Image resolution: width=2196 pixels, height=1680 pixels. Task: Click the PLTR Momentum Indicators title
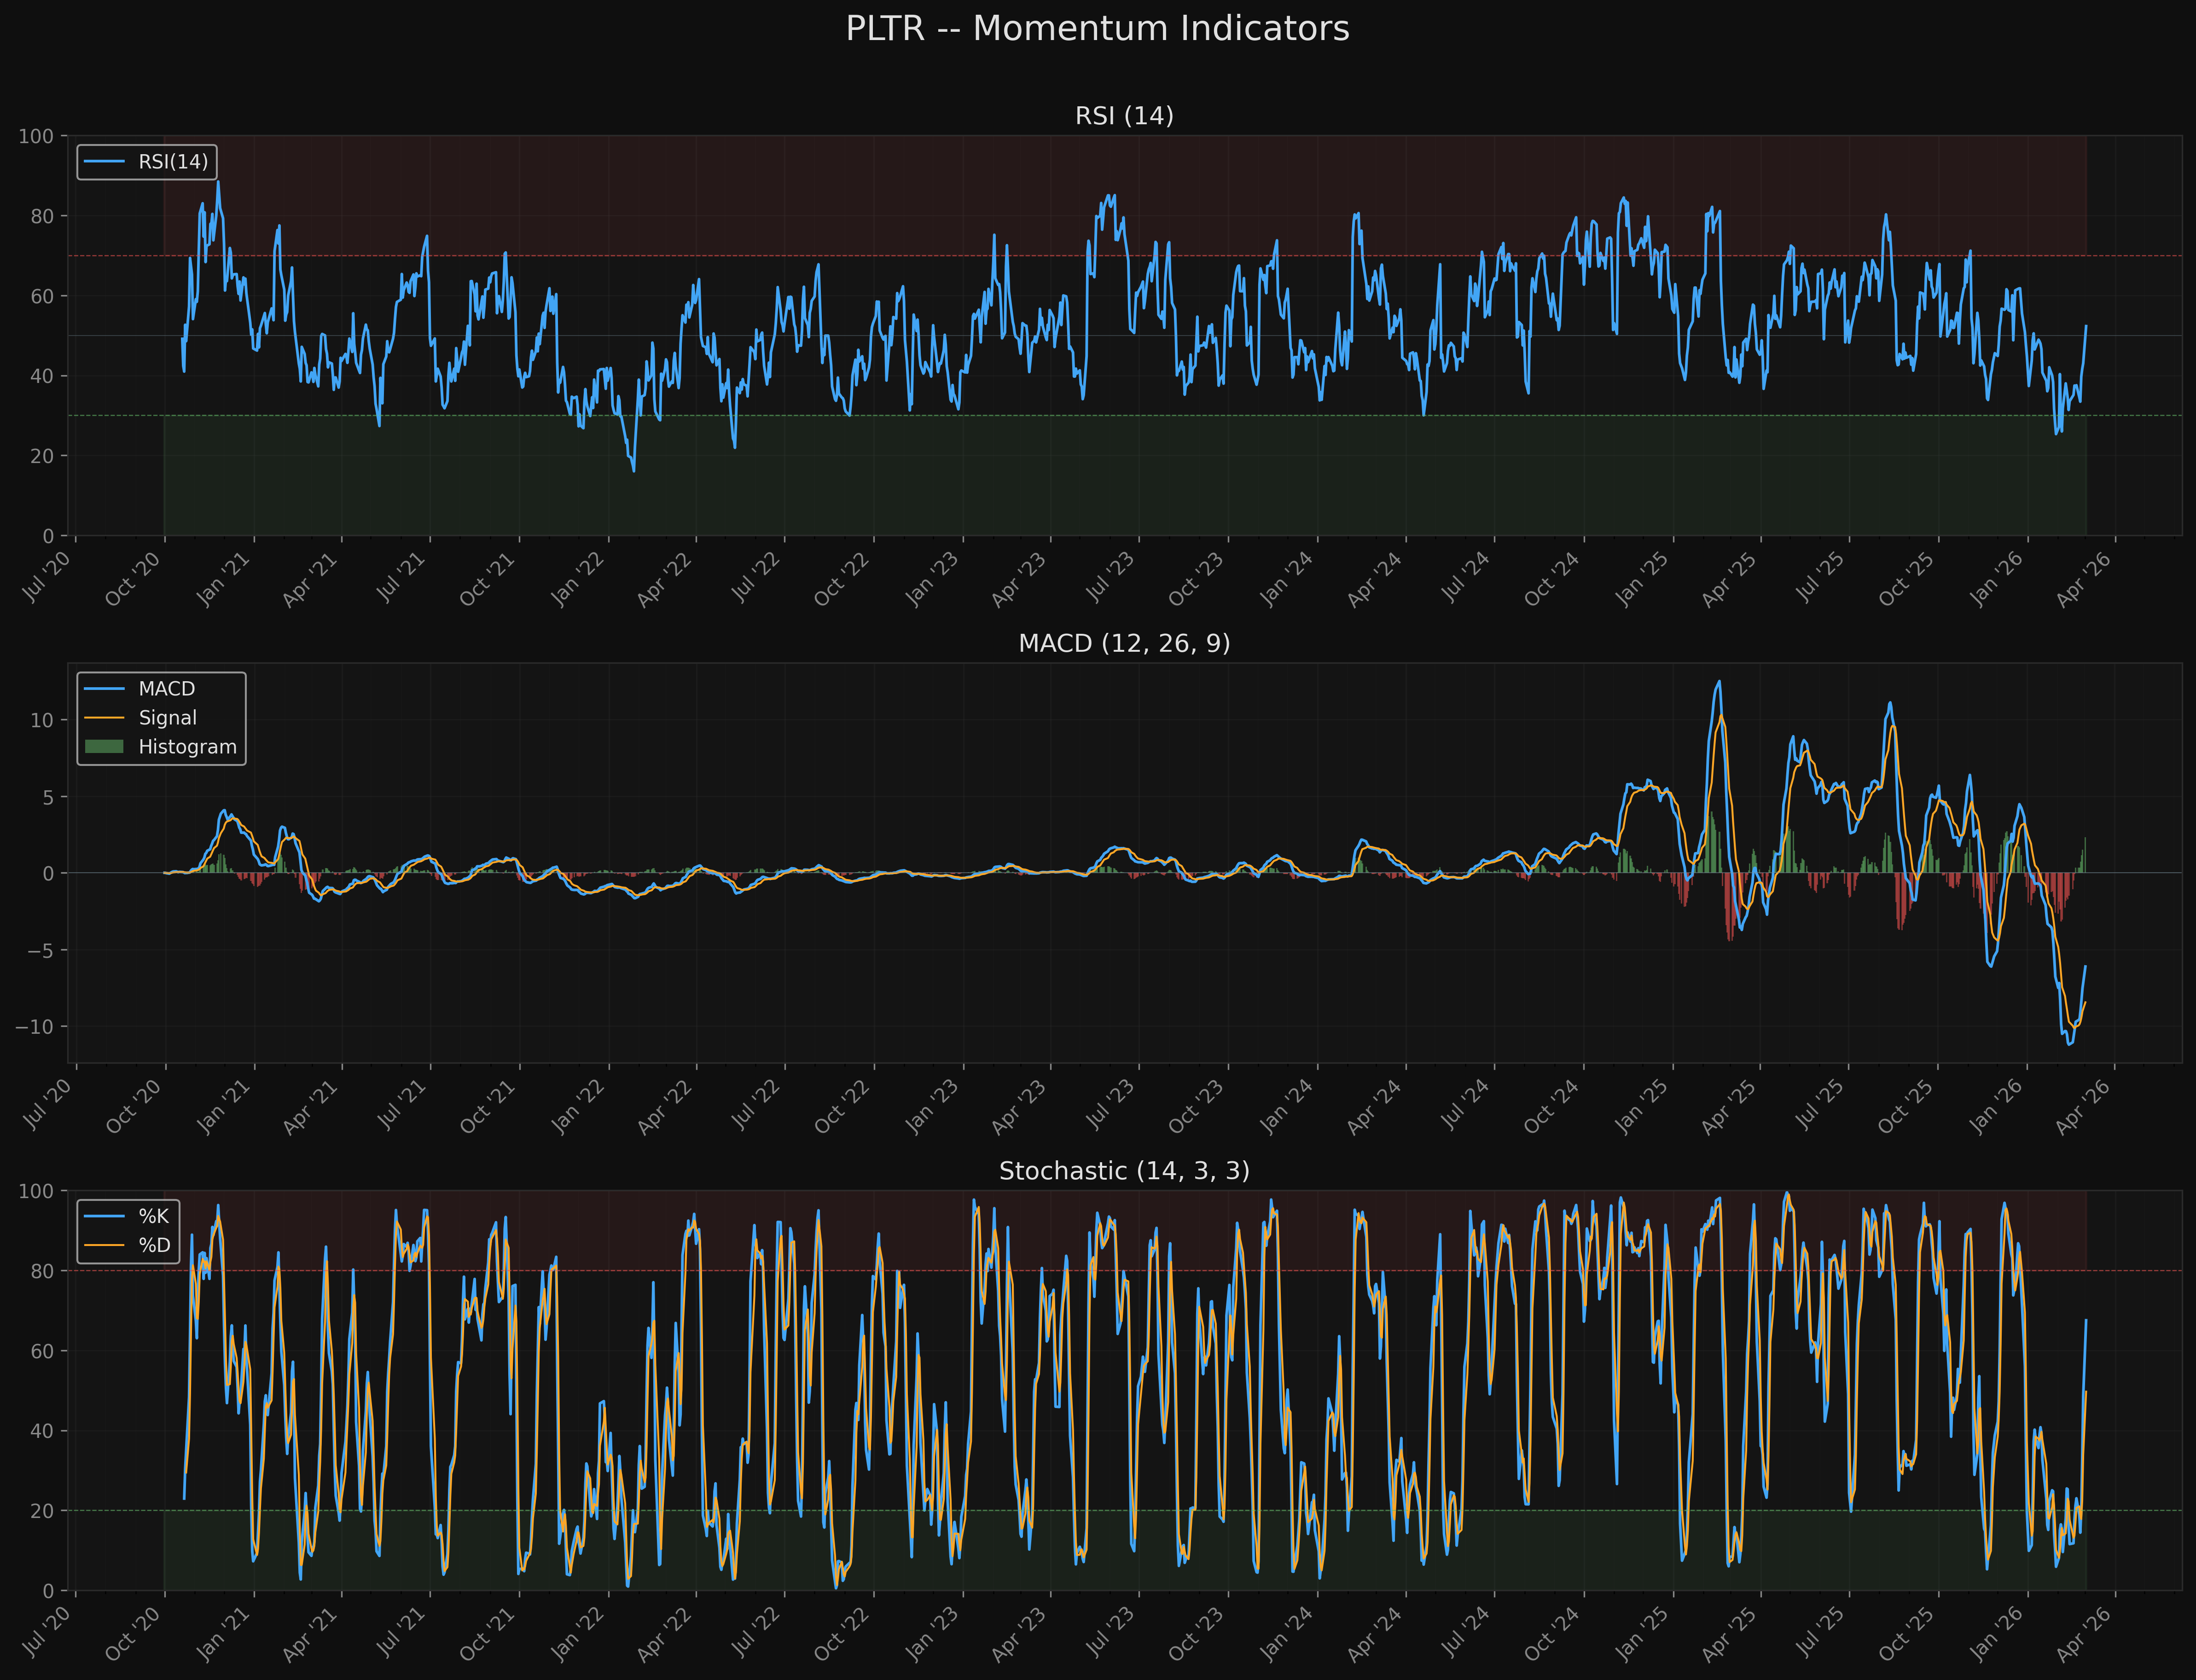tap(1097, 28)
